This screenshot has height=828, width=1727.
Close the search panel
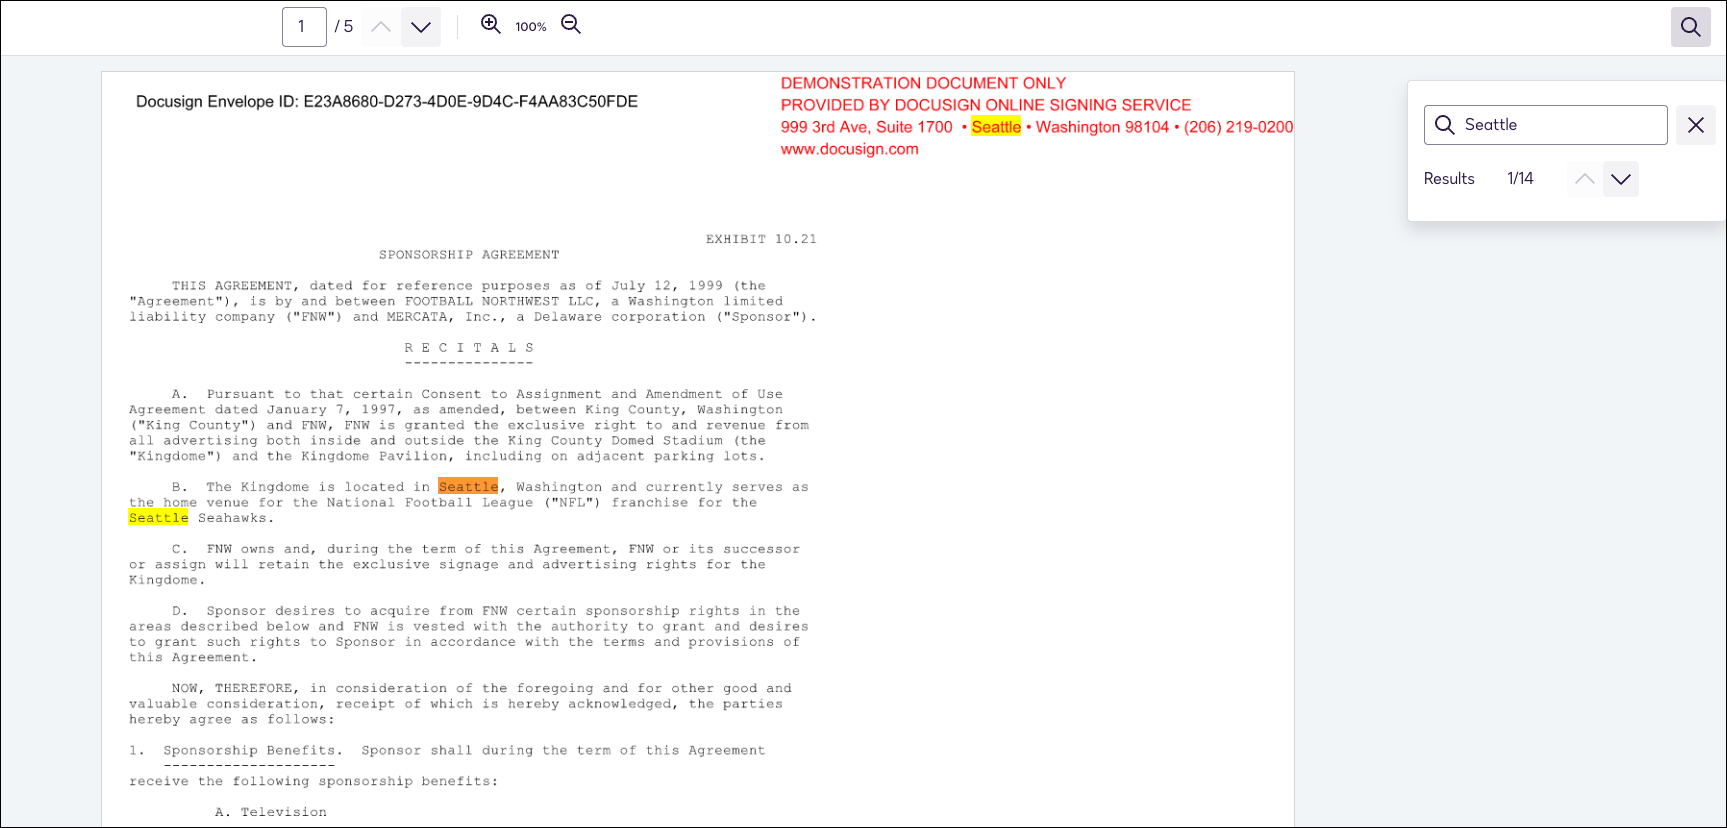pyautogui.click(x=1696, y=125)
